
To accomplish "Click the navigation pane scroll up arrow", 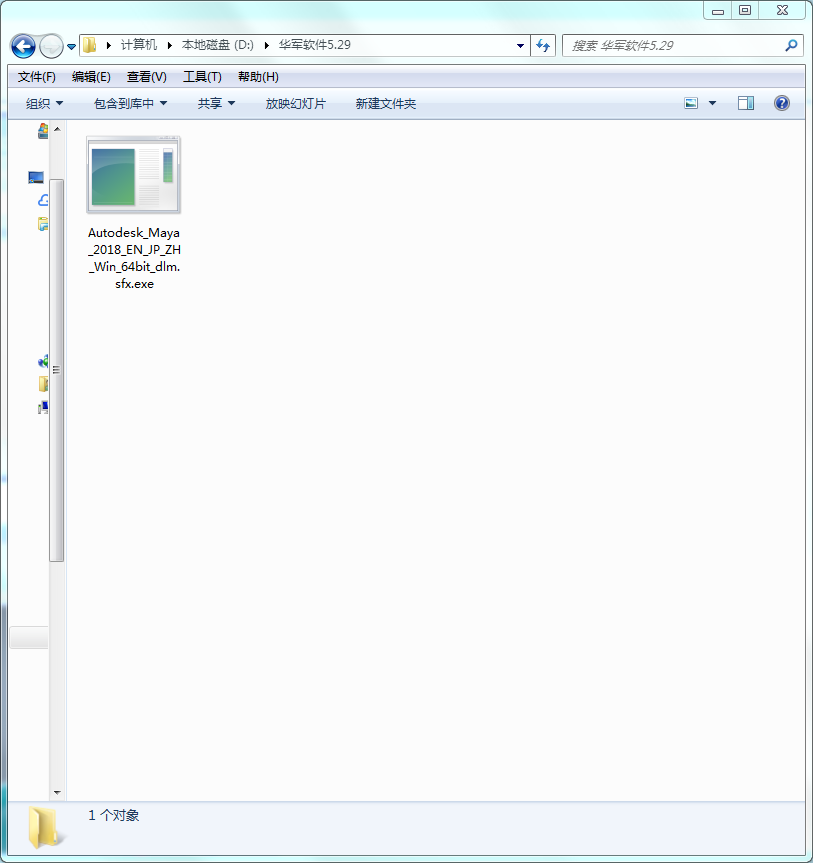I will coord(57,129).
